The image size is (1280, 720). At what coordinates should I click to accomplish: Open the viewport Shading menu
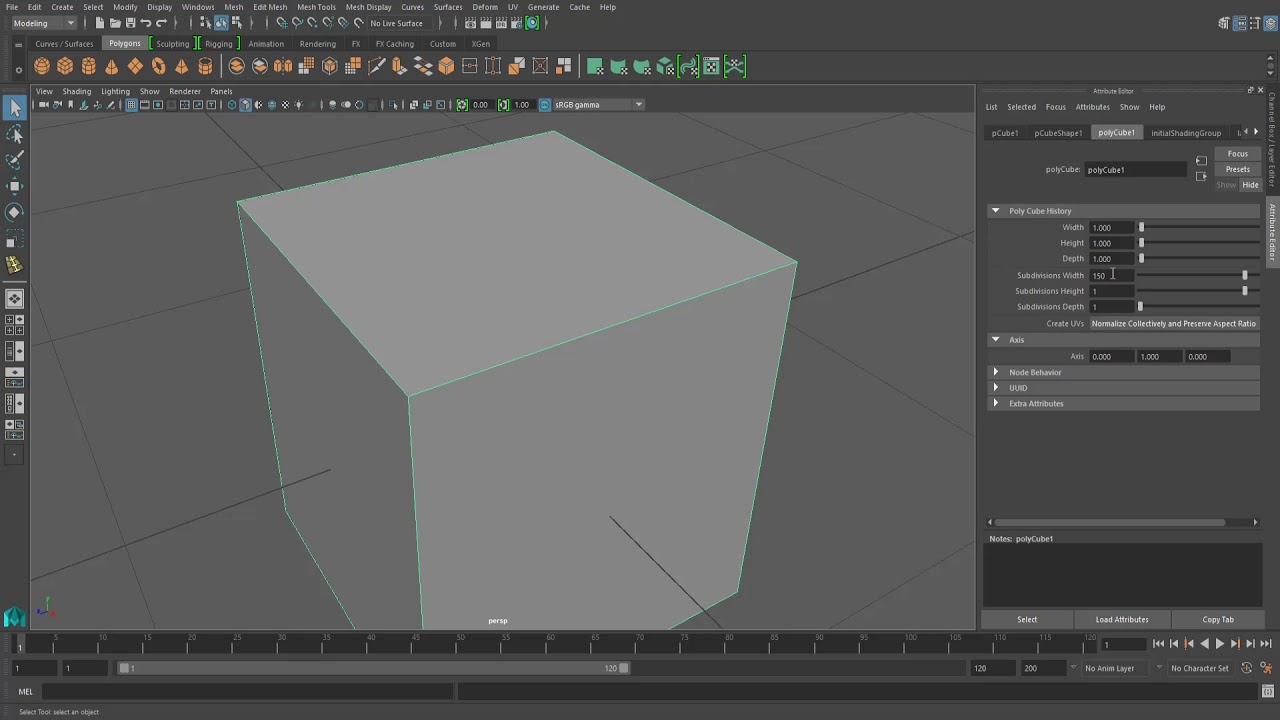pos(76,91)
